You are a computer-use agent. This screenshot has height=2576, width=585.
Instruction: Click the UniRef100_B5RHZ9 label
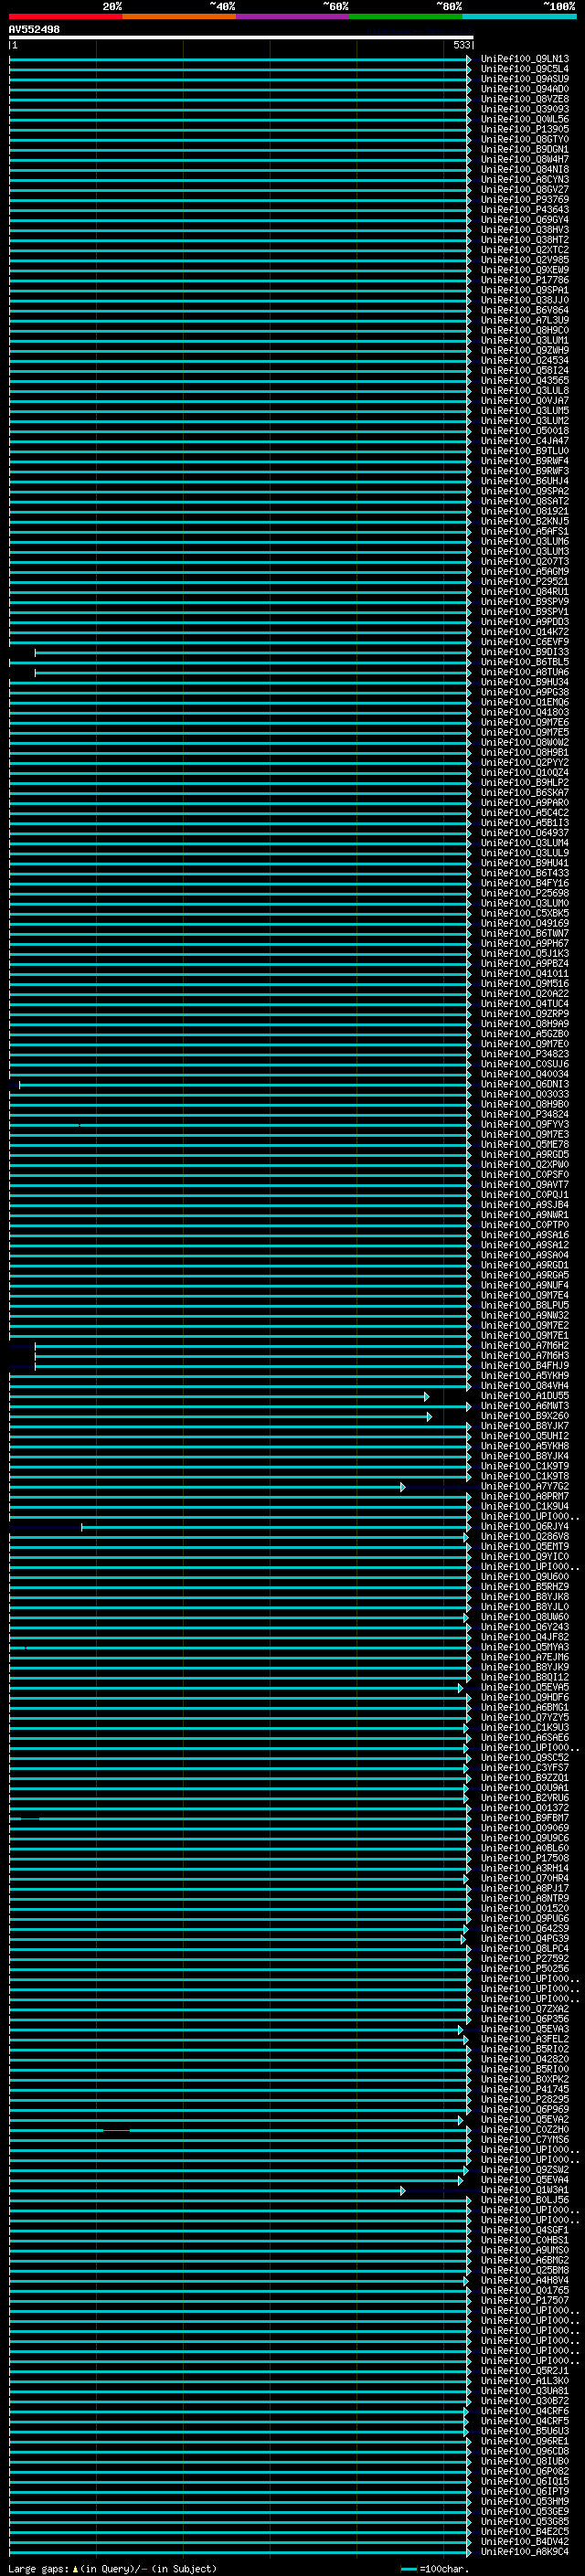tap(525, 1586)
